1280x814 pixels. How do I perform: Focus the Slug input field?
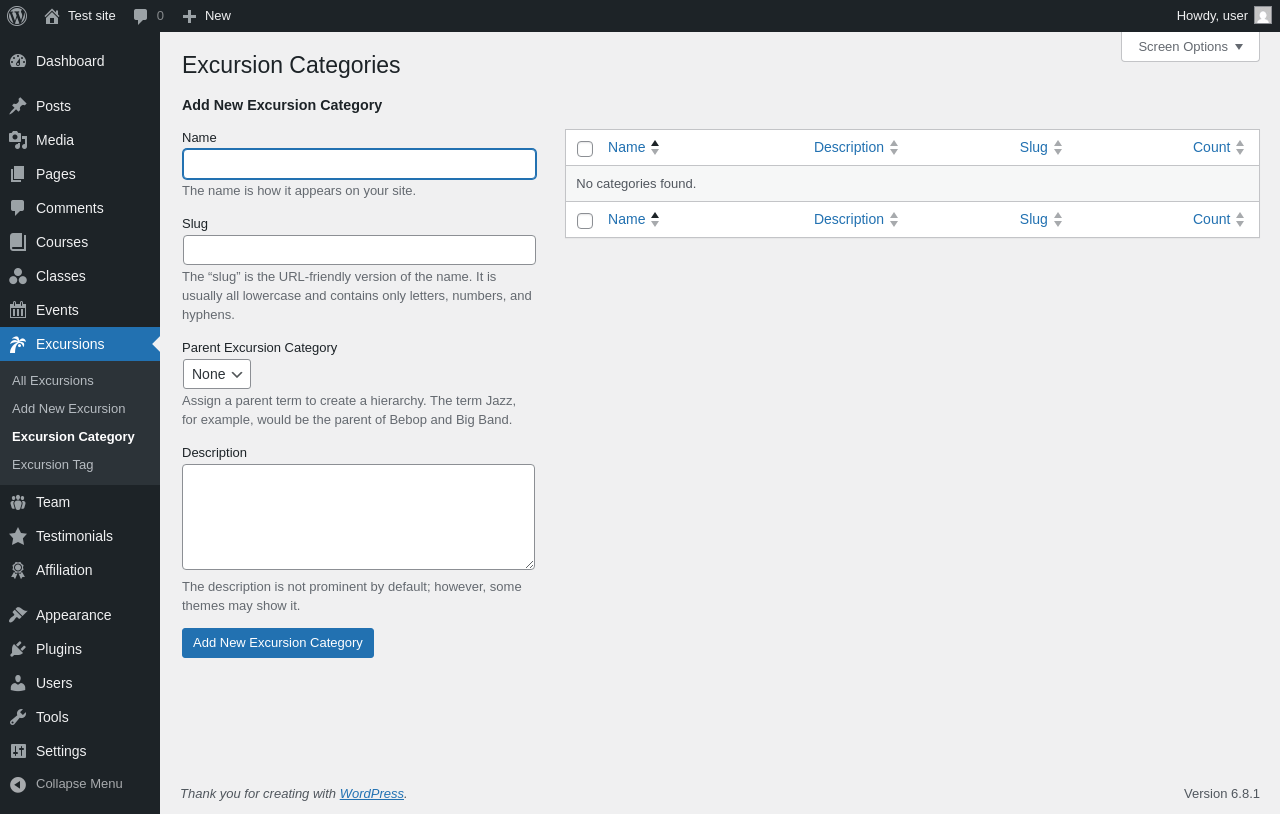pos(359,250)
